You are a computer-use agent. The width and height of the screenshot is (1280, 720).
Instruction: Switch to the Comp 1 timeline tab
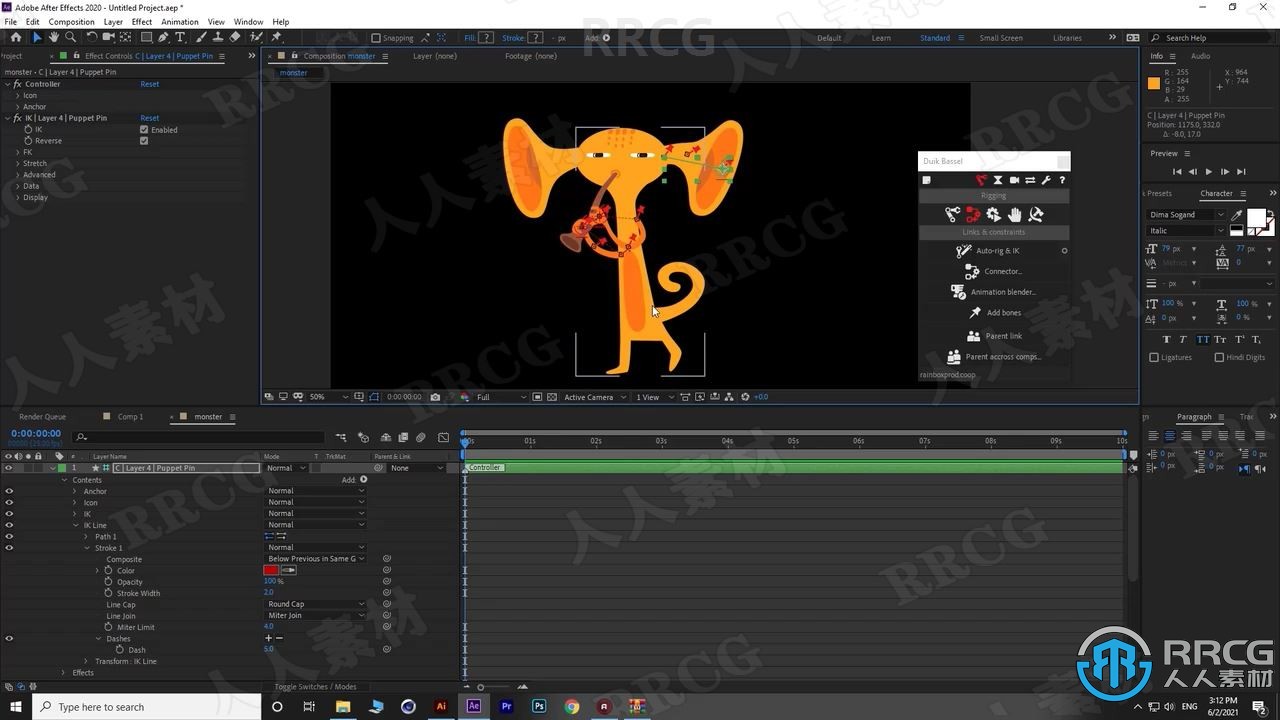(x=130, y=417)
